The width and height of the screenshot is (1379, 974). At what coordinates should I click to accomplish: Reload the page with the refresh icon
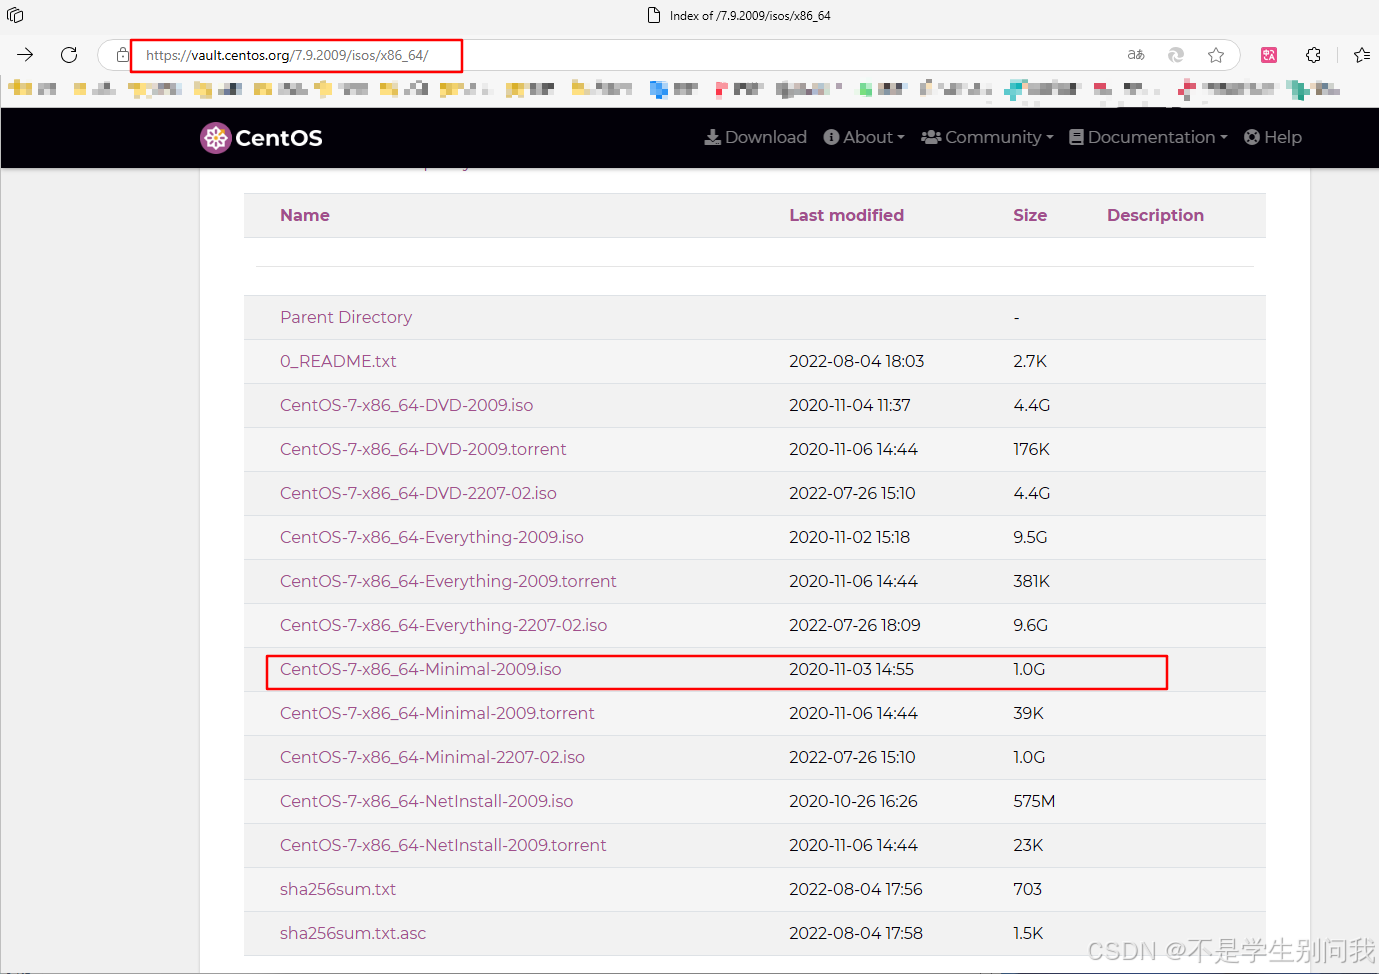pyautogui.click(x=69, y=55)
